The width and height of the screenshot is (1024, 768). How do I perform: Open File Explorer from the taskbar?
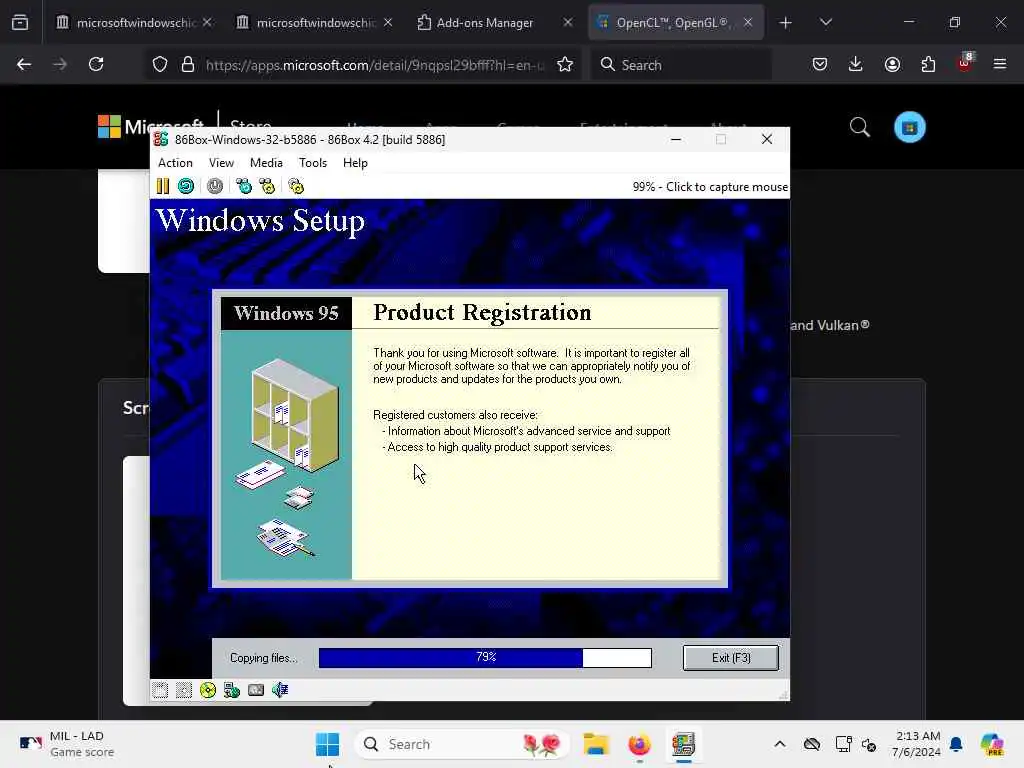pyautogui.click(x=596, y=744)
